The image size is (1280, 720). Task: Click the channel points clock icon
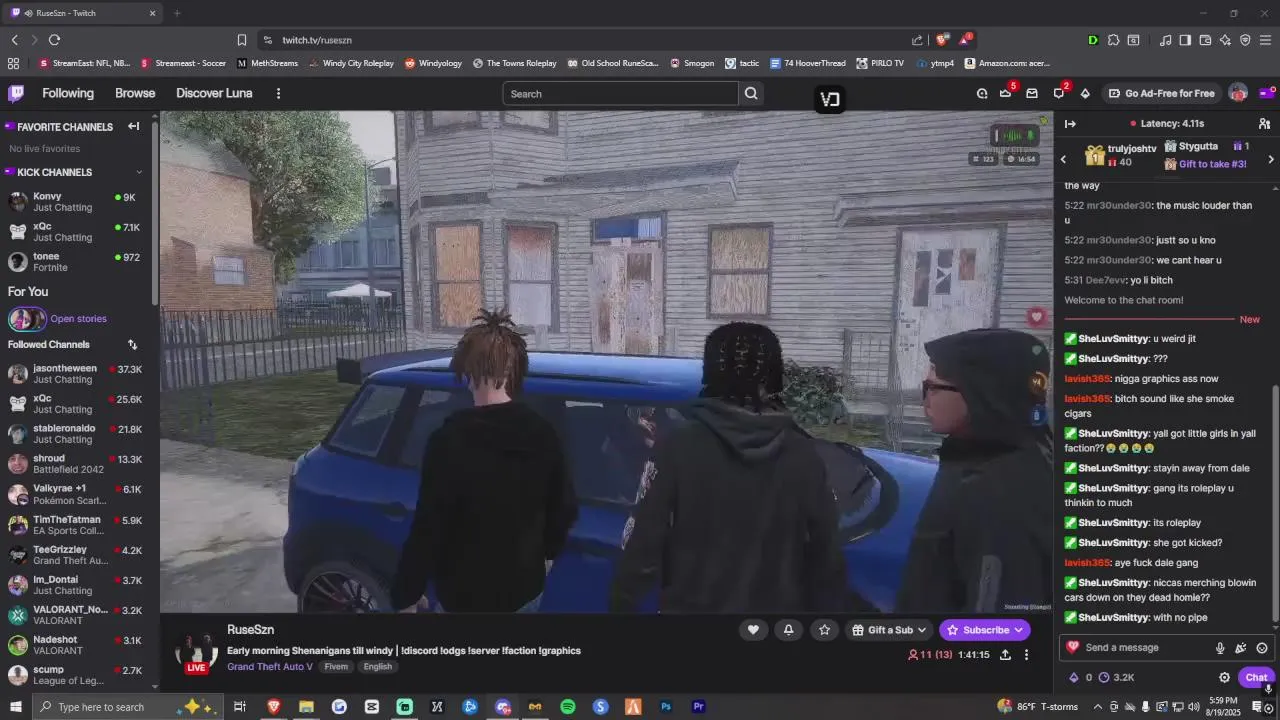(1104, 677)
